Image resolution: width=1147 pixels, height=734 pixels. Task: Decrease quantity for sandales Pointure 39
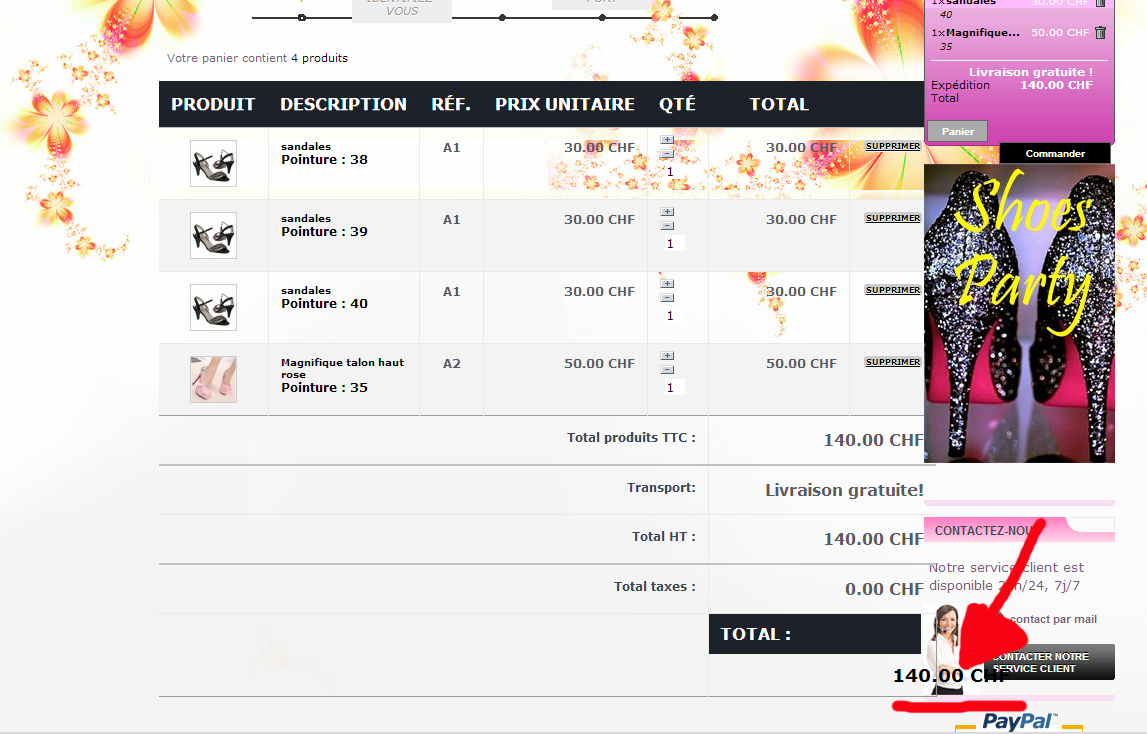coord(667,225)
